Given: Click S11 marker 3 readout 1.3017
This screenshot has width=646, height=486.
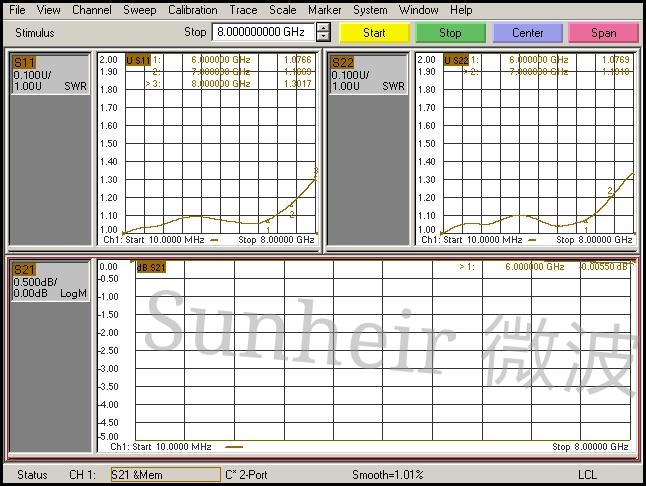Looking at the screenshot, I should click(297, 84).
